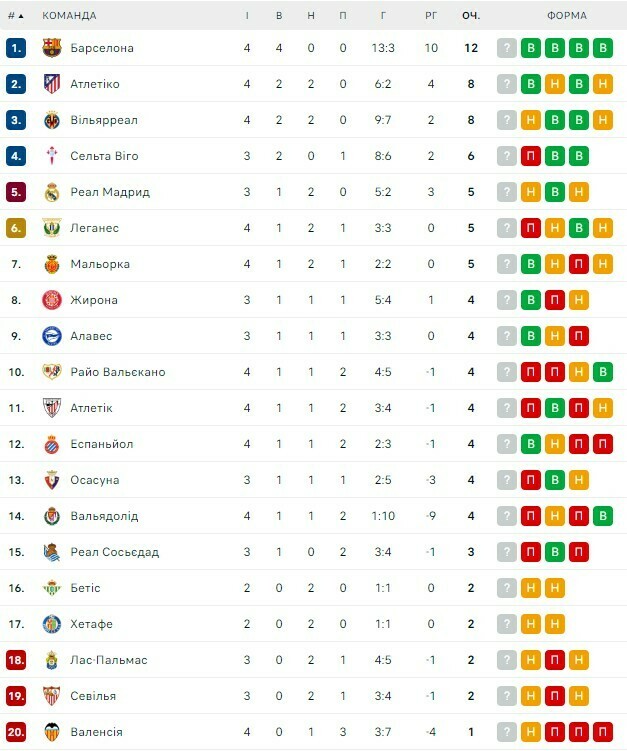Click the red position 18 badge
627x751 pixels.
[x=15, y=660]
